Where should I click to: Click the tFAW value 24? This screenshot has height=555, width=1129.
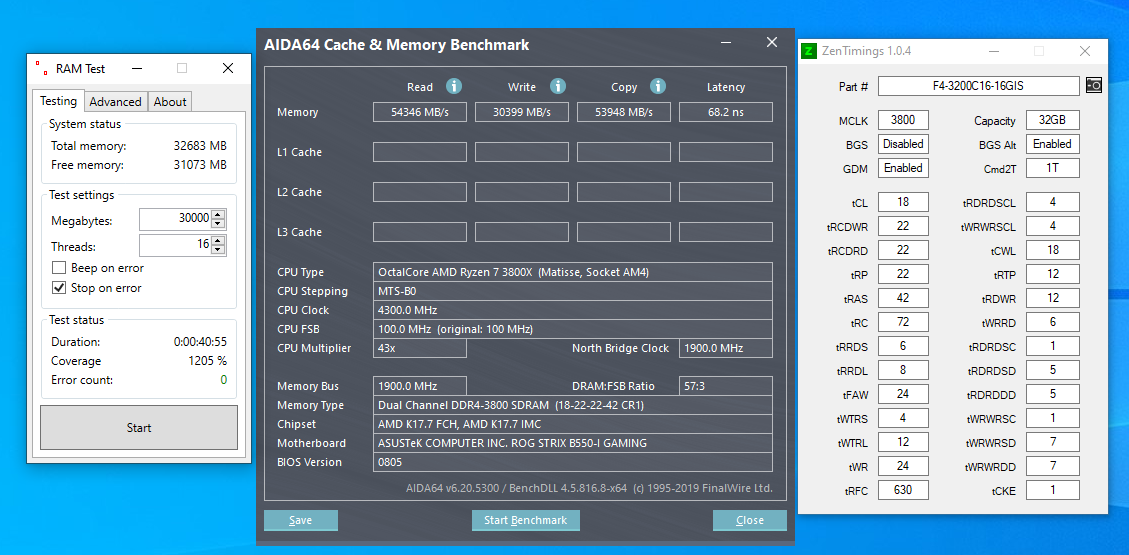click(903, 394)
